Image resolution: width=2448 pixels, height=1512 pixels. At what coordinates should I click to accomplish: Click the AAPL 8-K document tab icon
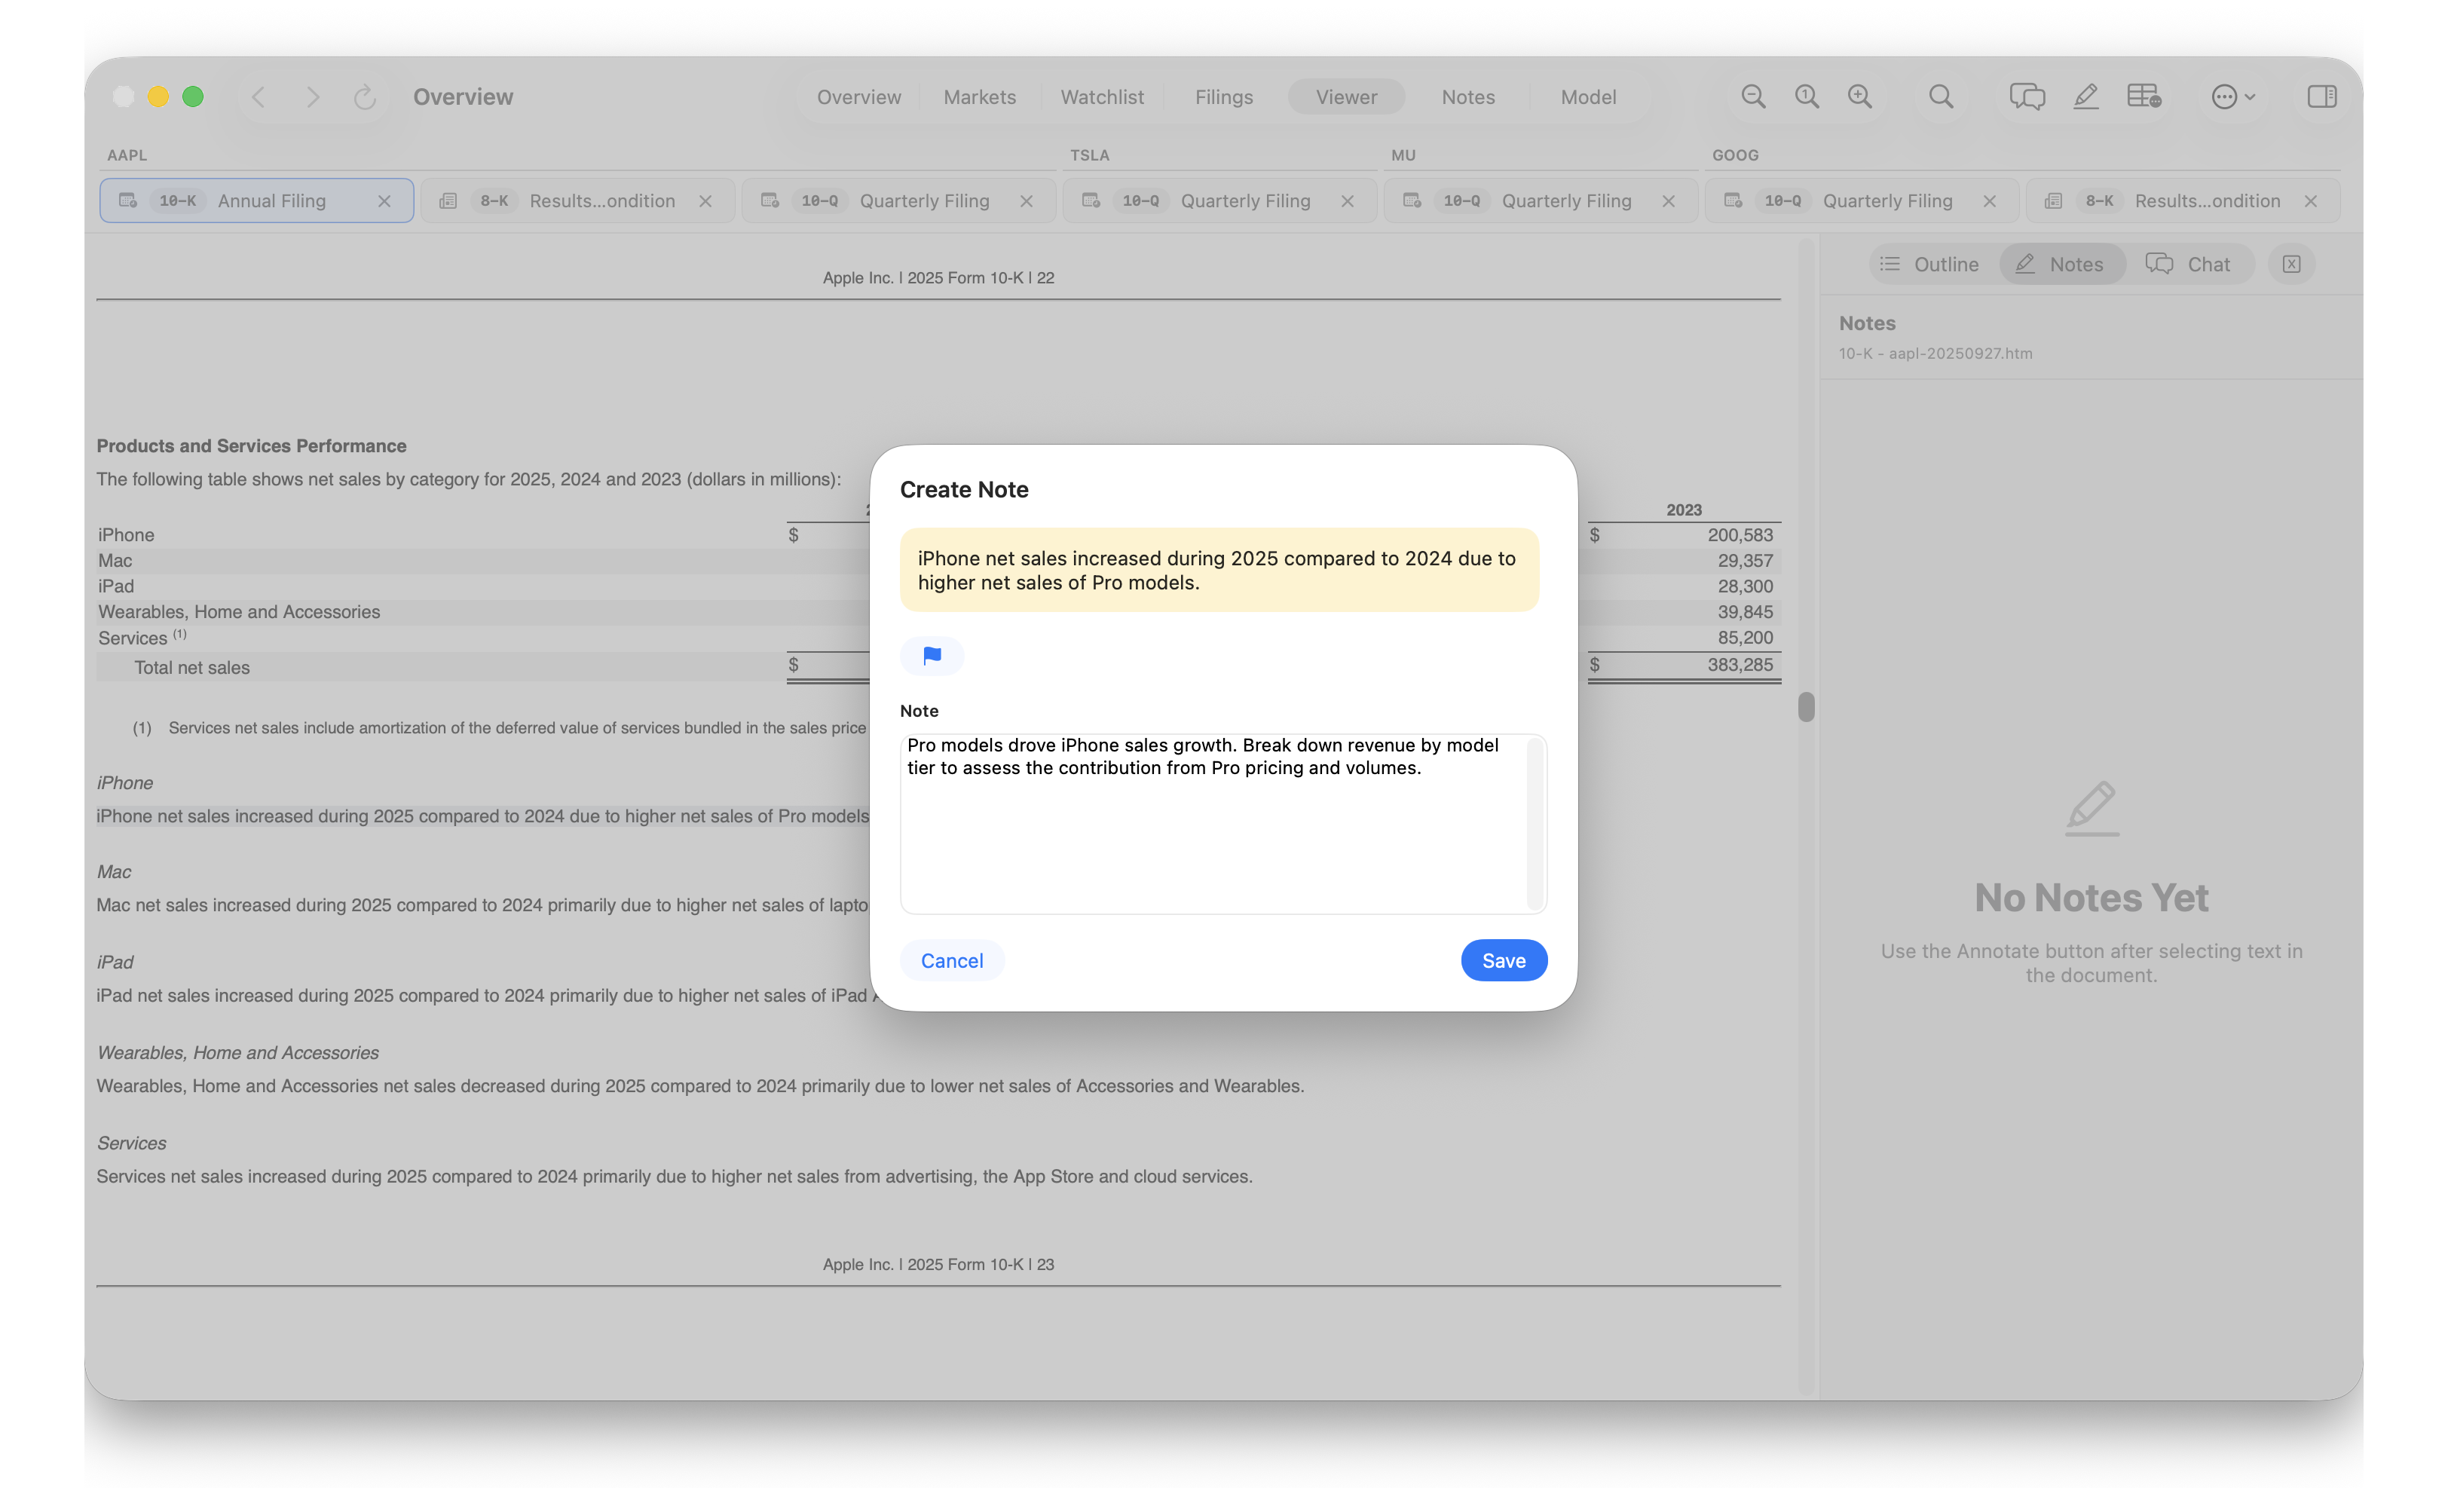pos(448,201)
